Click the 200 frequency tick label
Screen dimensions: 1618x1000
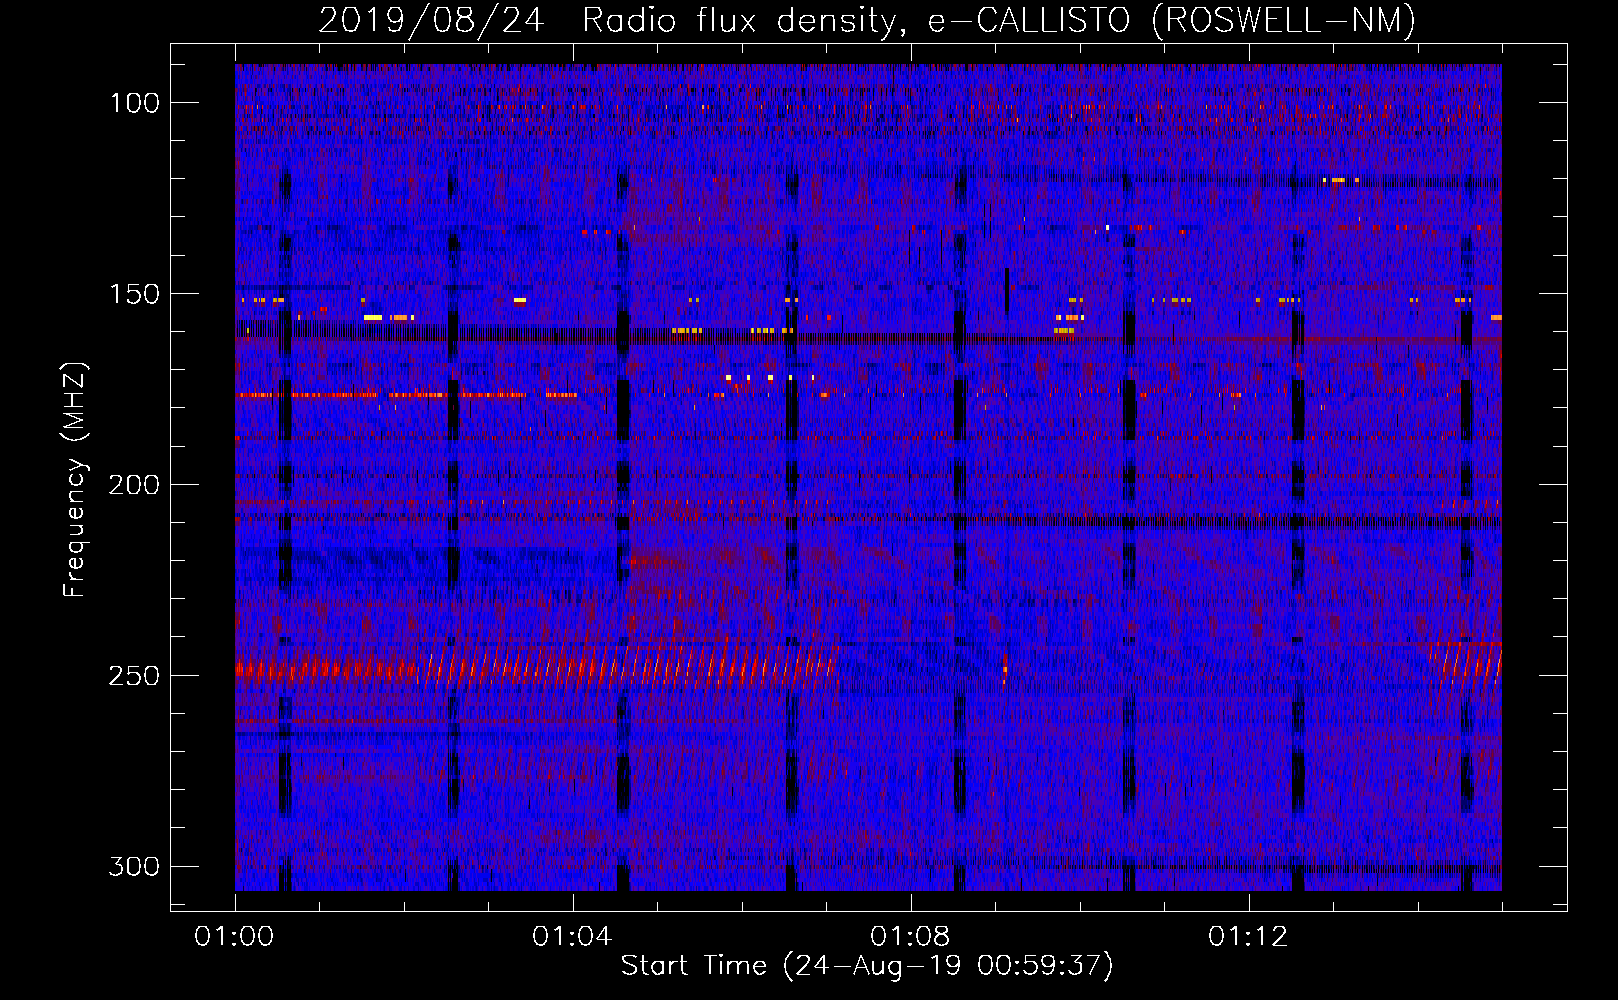click(x=134, y=485)
